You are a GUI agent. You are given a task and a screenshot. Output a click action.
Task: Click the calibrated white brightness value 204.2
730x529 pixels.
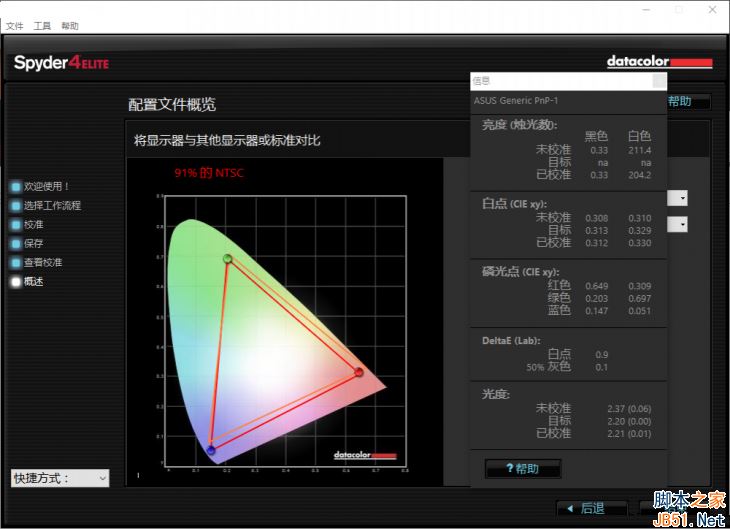point(639,175)
